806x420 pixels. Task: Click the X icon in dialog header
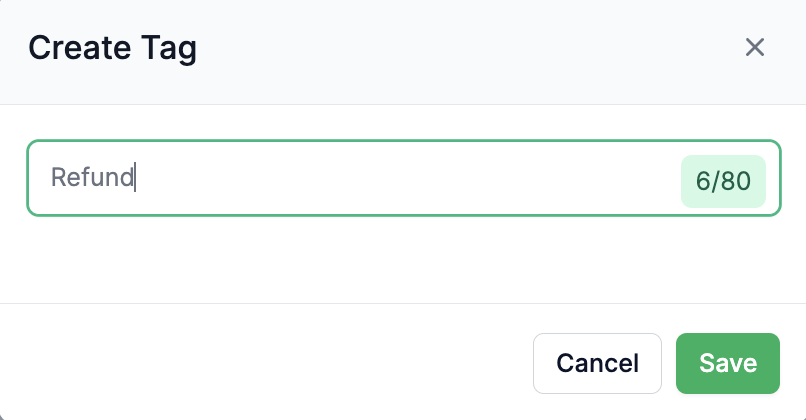755,47
